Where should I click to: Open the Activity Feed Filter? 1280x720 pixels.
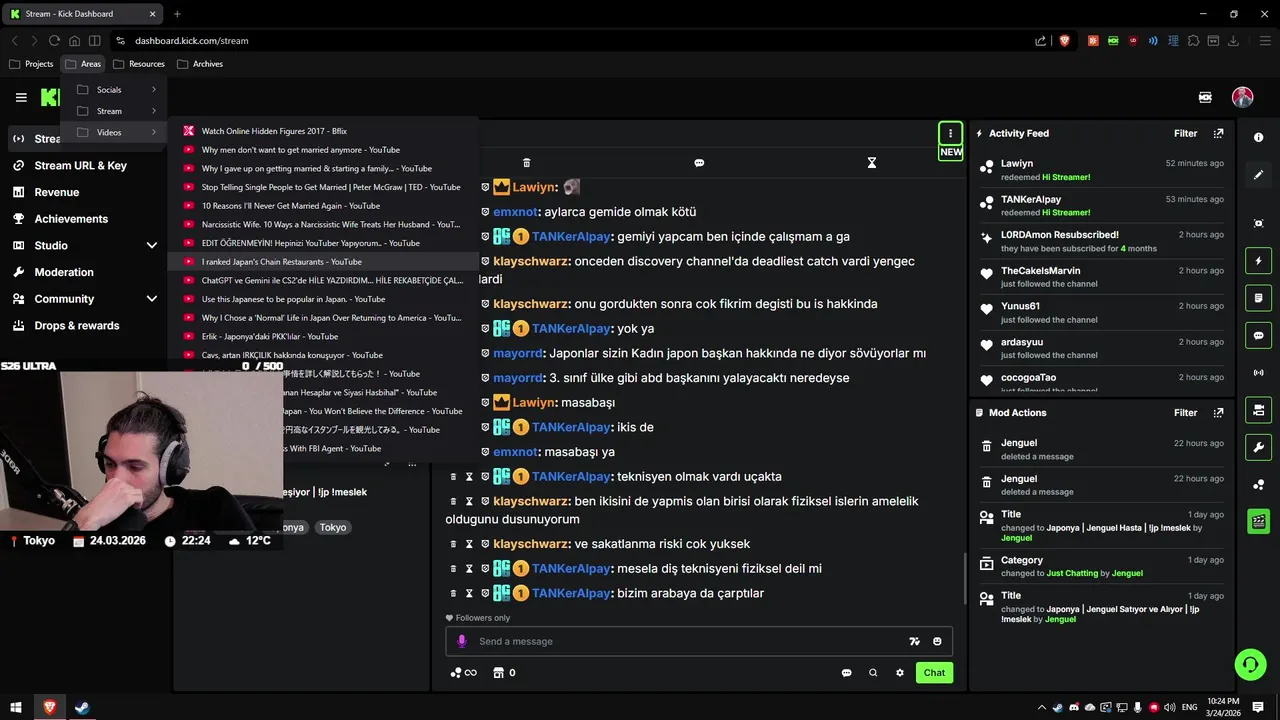[1185, 133]
